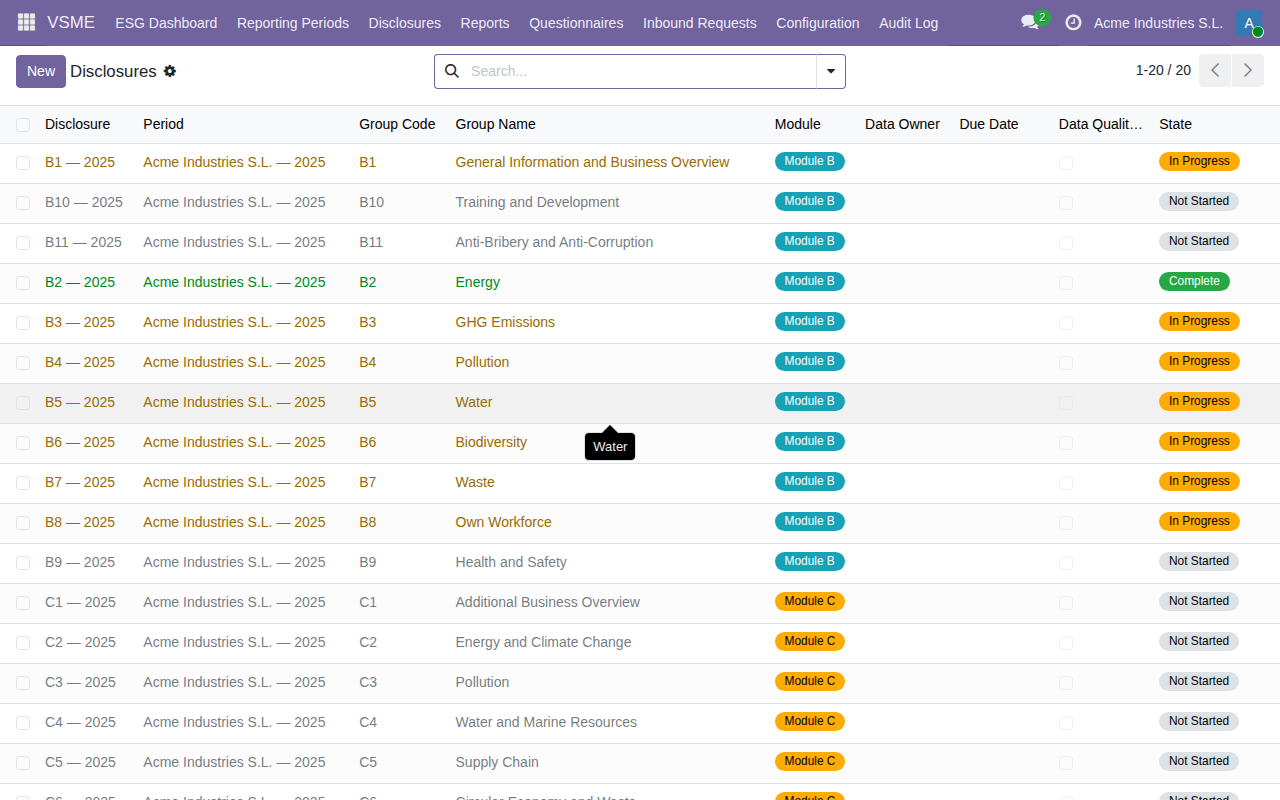Open 'Additional Business Overview' record
This screenshot has width=1280, height=800.
point(547,602)
